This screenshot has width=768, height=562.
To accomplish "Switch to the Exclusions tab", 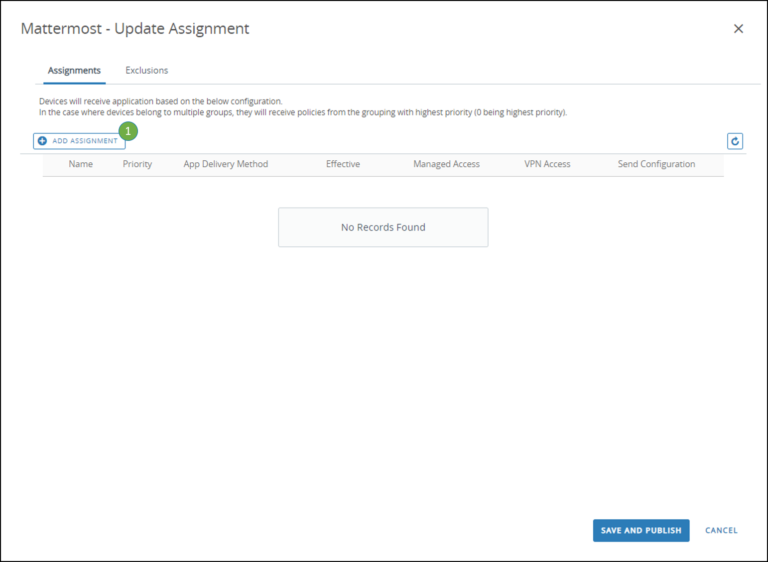I will 146,70.
